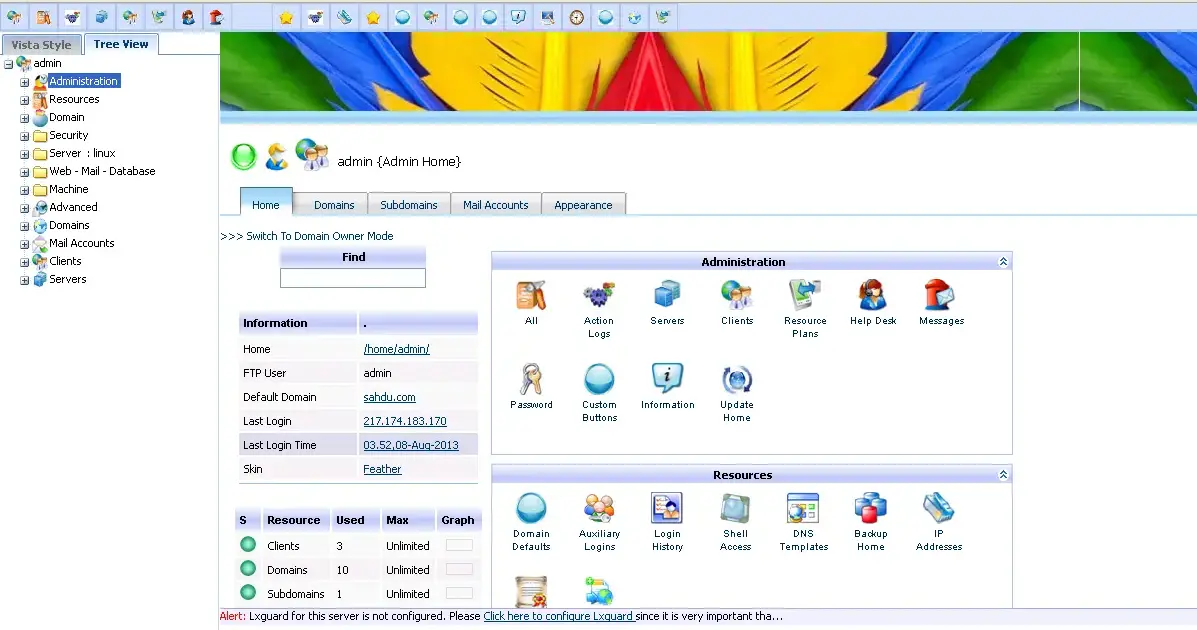Expand the Security tree node
1197x630 pixels.
coord(25,136)
